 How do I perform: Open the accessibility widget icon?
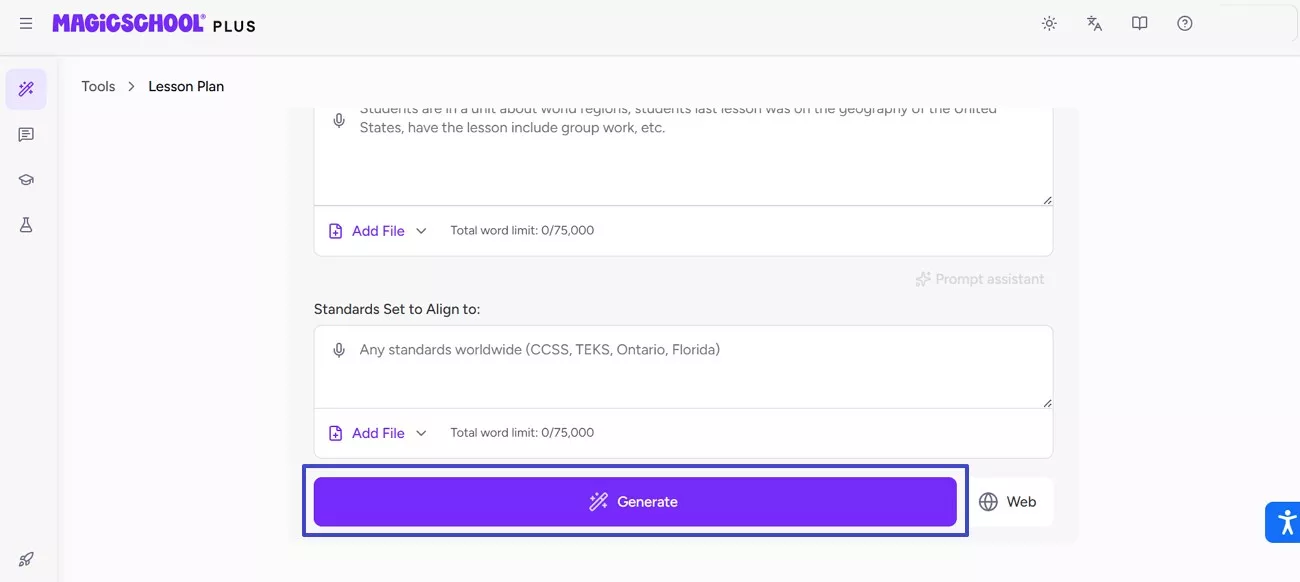[1284, 522]
